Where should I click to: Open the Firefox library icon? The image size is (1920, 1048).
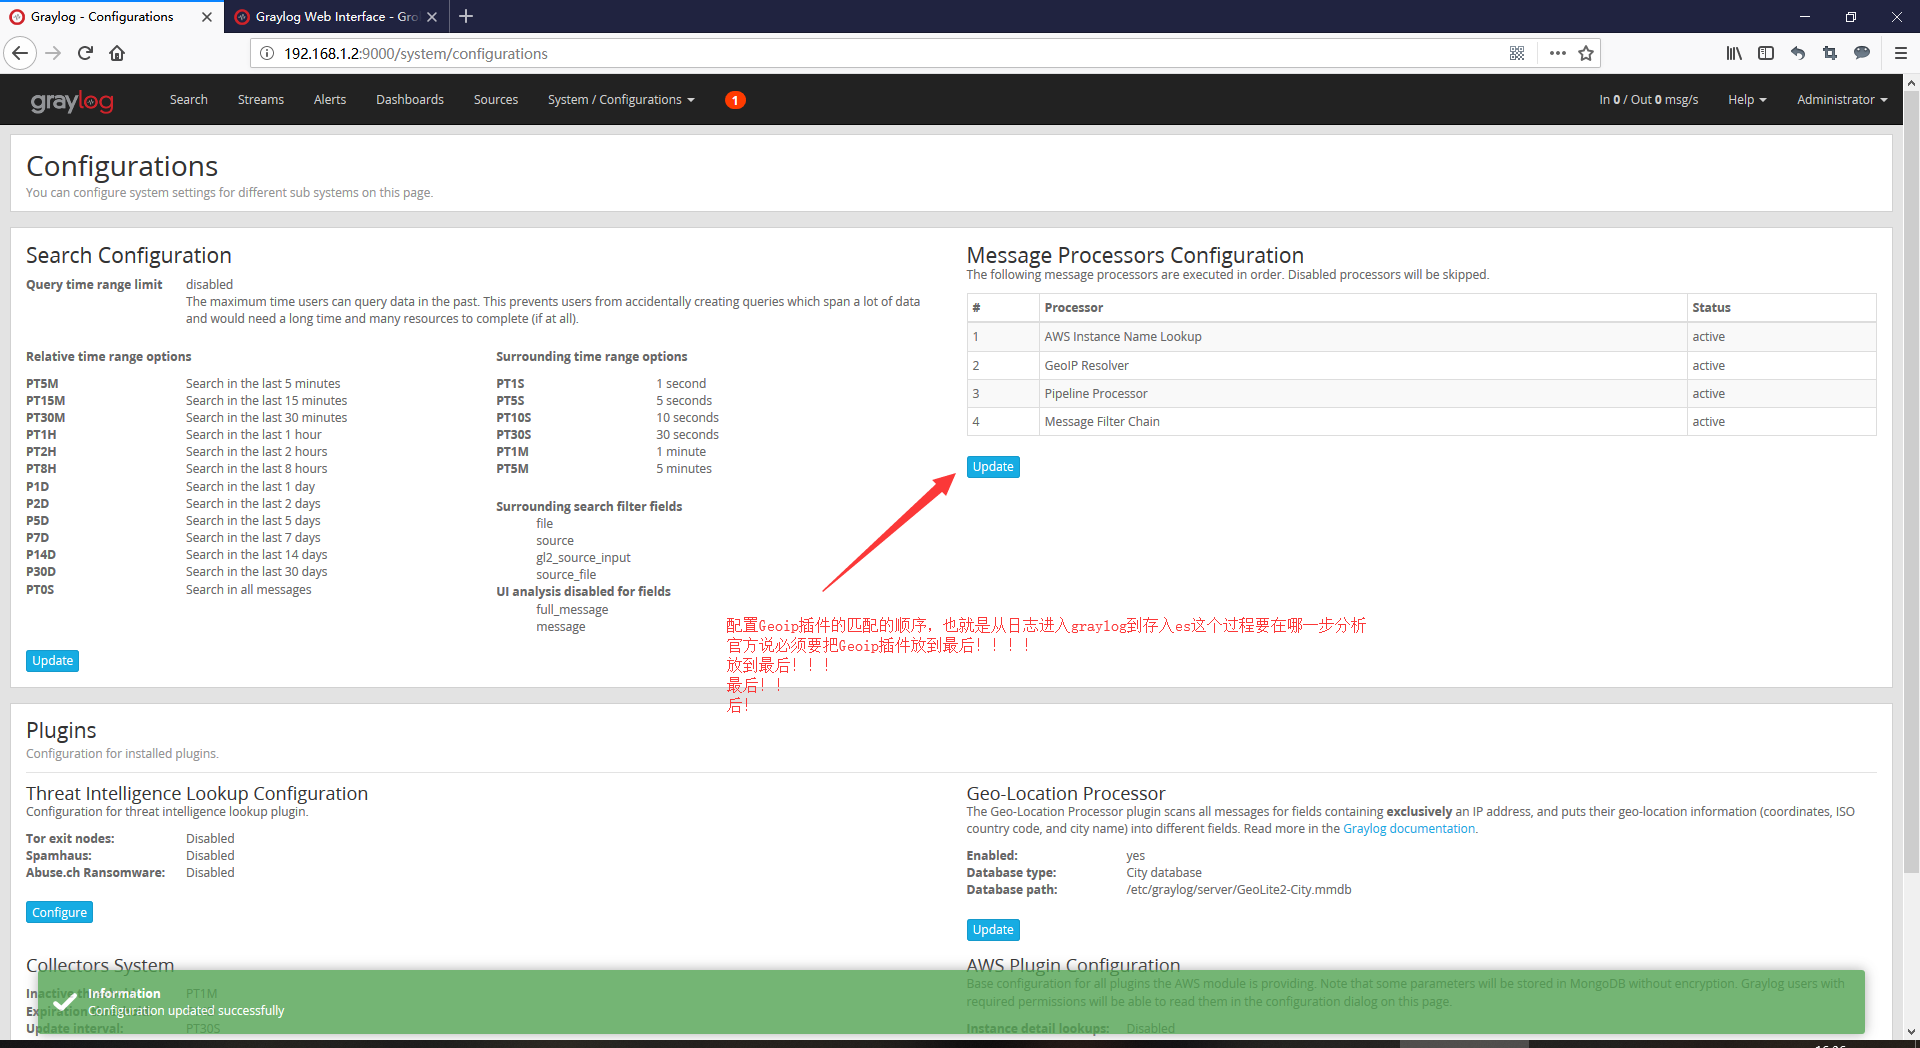point(1734,53)
